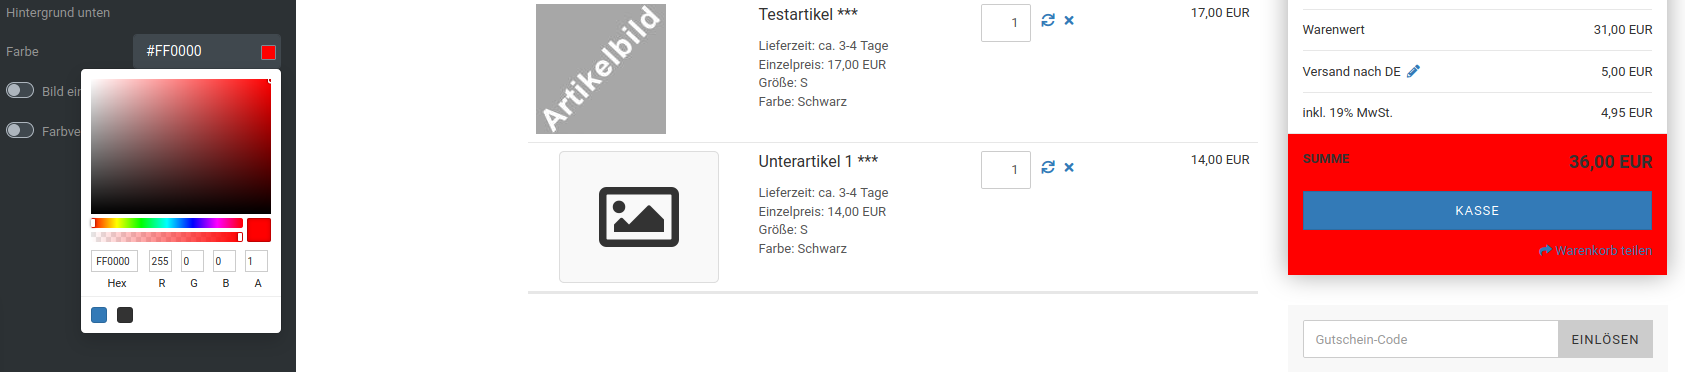Click the EINLÖSEN button
The height and width of the screenshot is (372, 1685).
click(x=1605, y=339)
